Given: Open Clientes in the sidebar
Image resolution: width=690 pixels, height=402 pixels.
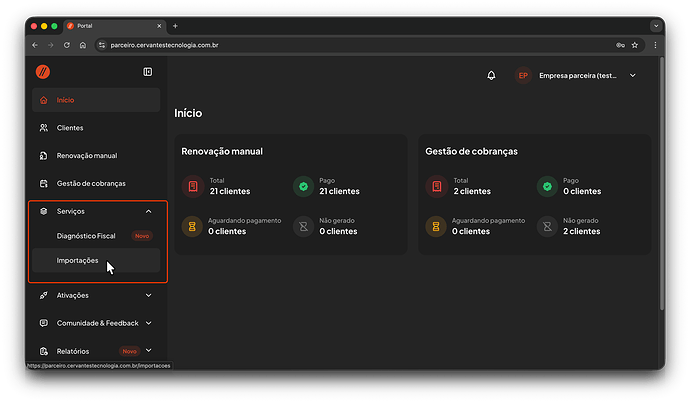Looking at the screenshot, I should tap(70, 128).
